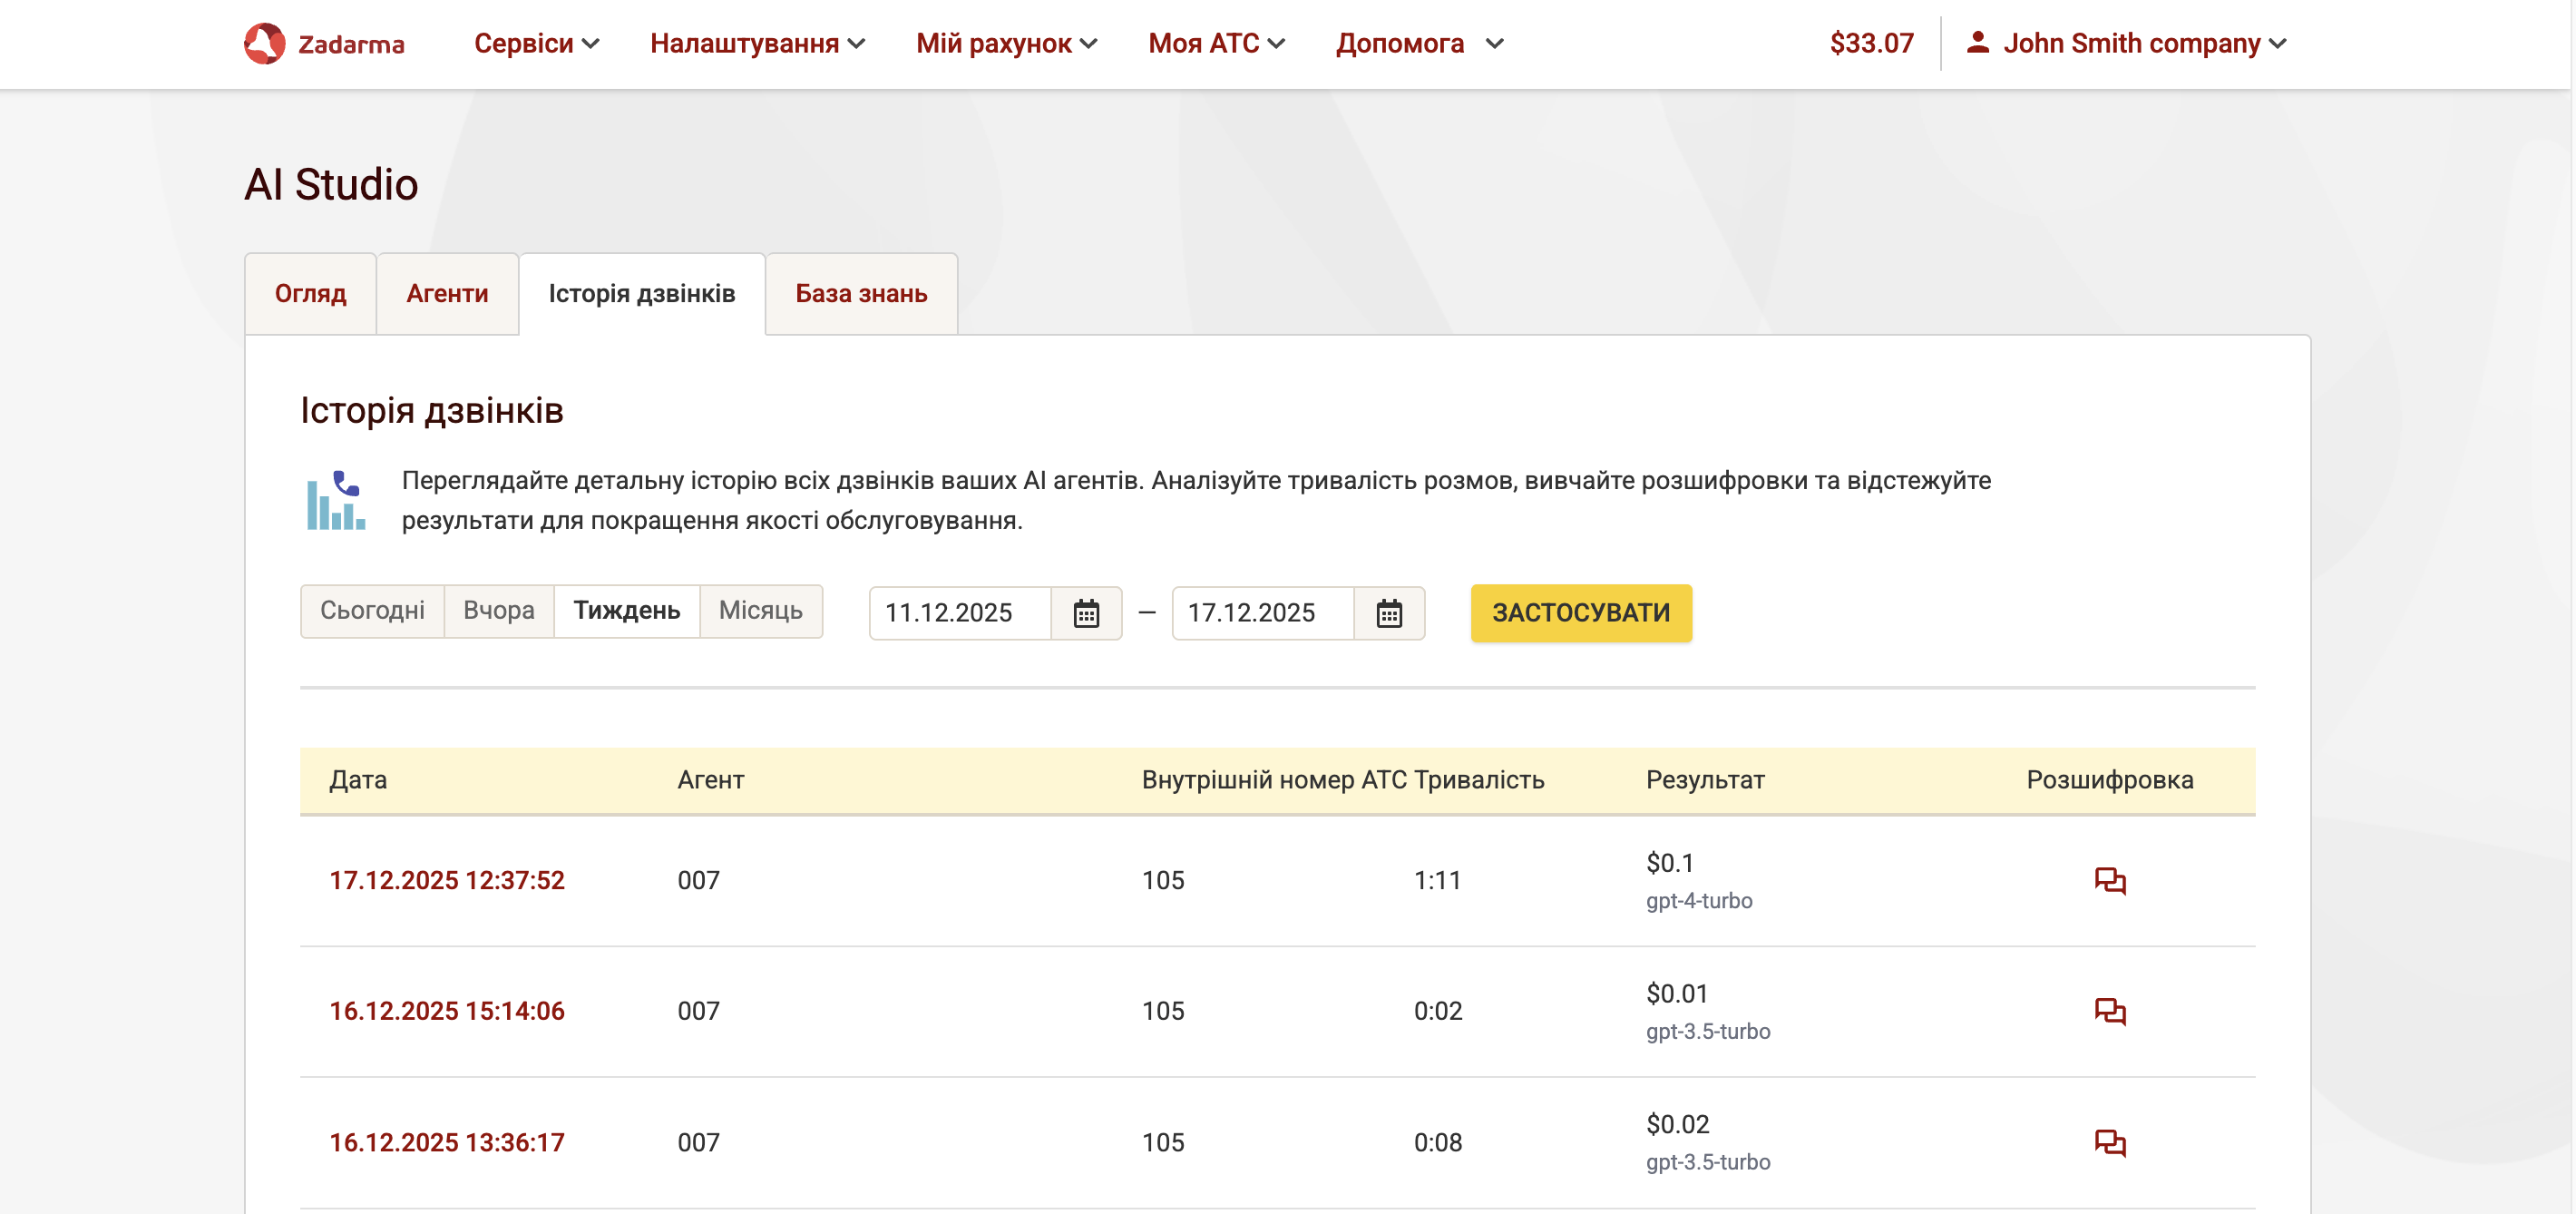Open end date calendar picker
Screen dimensions: 2576x1214
click(x=1388, y=613)
